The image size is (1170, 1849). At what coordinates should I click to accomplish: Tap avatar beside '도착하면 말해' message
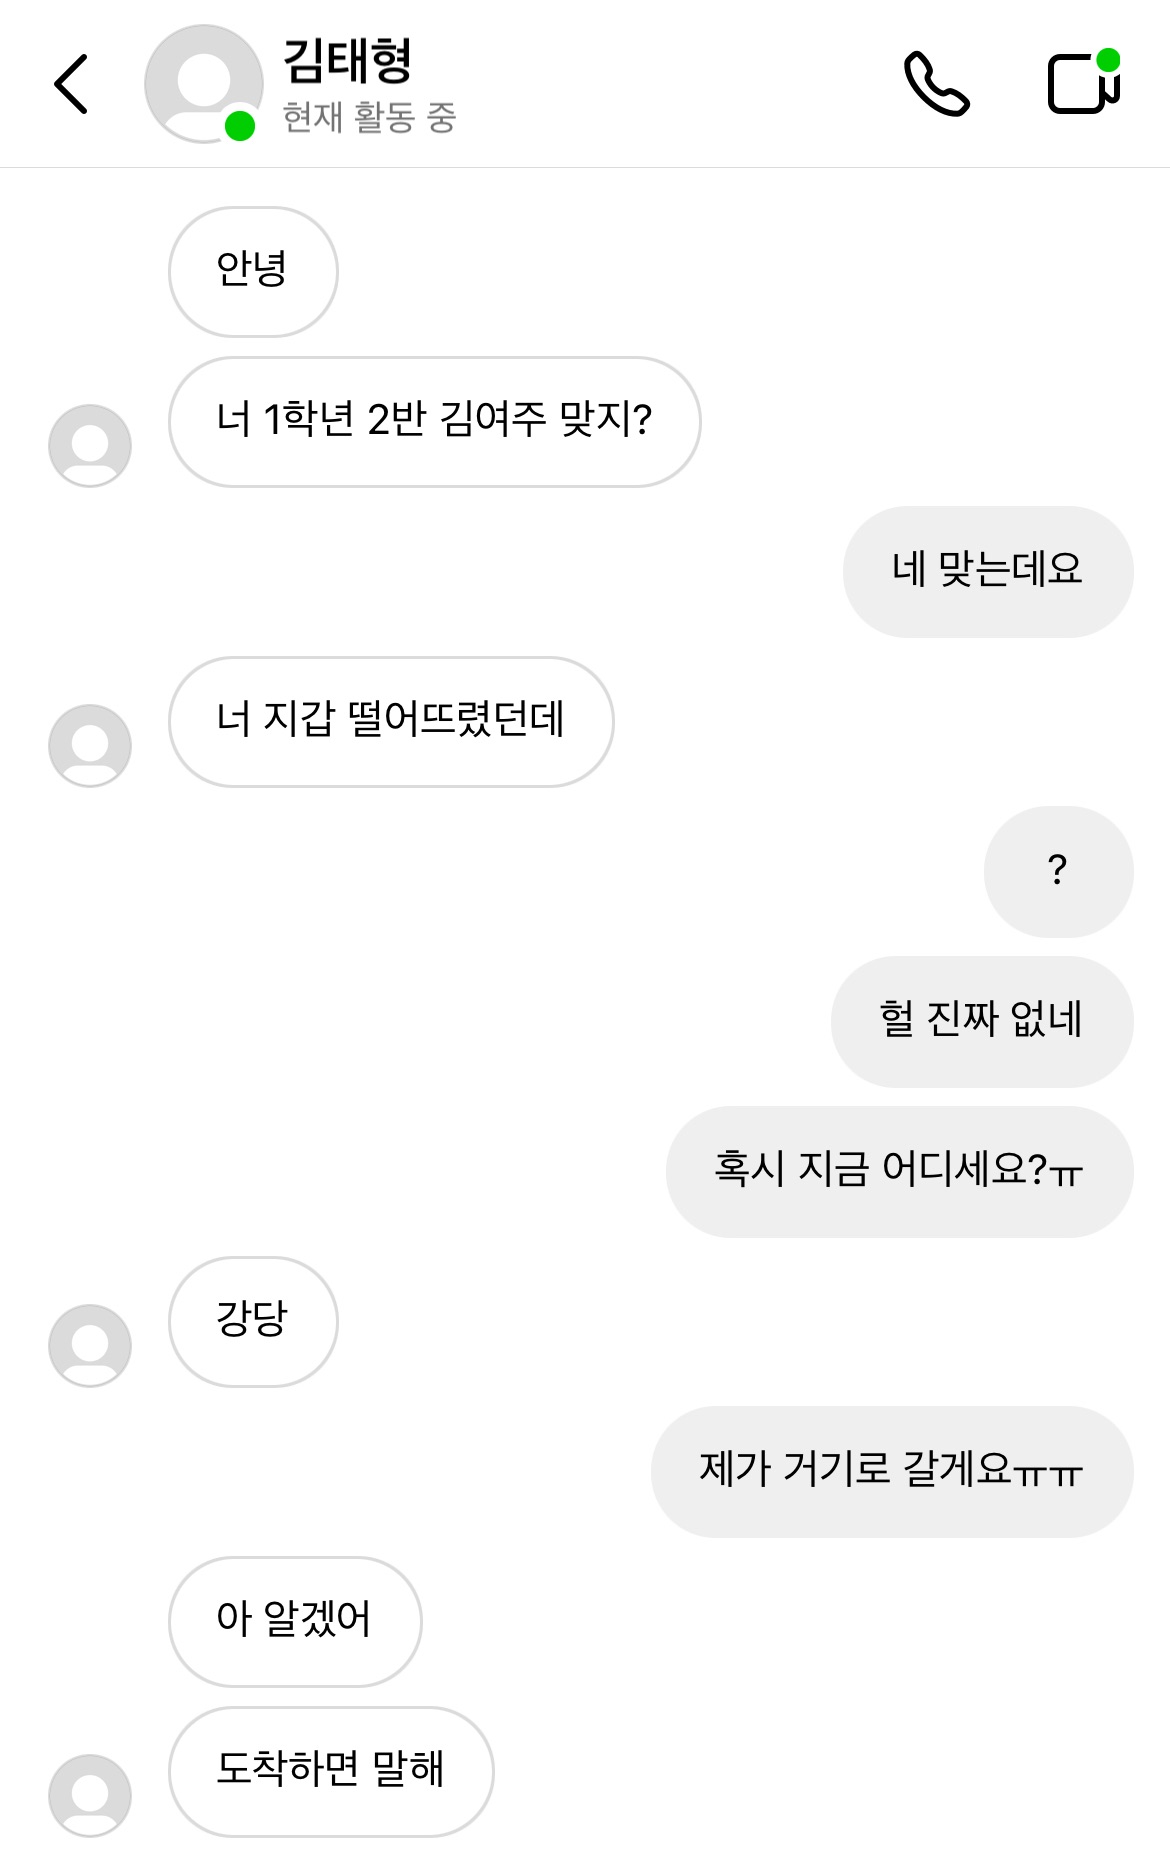tap(90, 1796)
